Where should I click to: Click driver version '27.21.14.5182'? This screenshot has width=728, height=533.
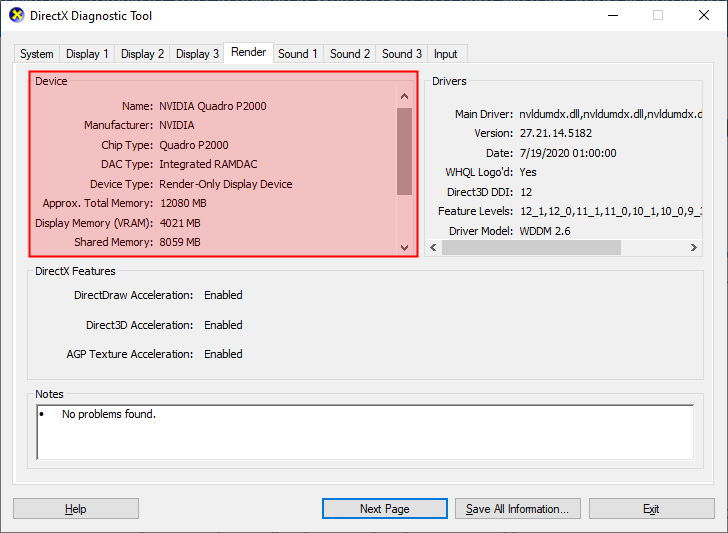coord(556,134)
